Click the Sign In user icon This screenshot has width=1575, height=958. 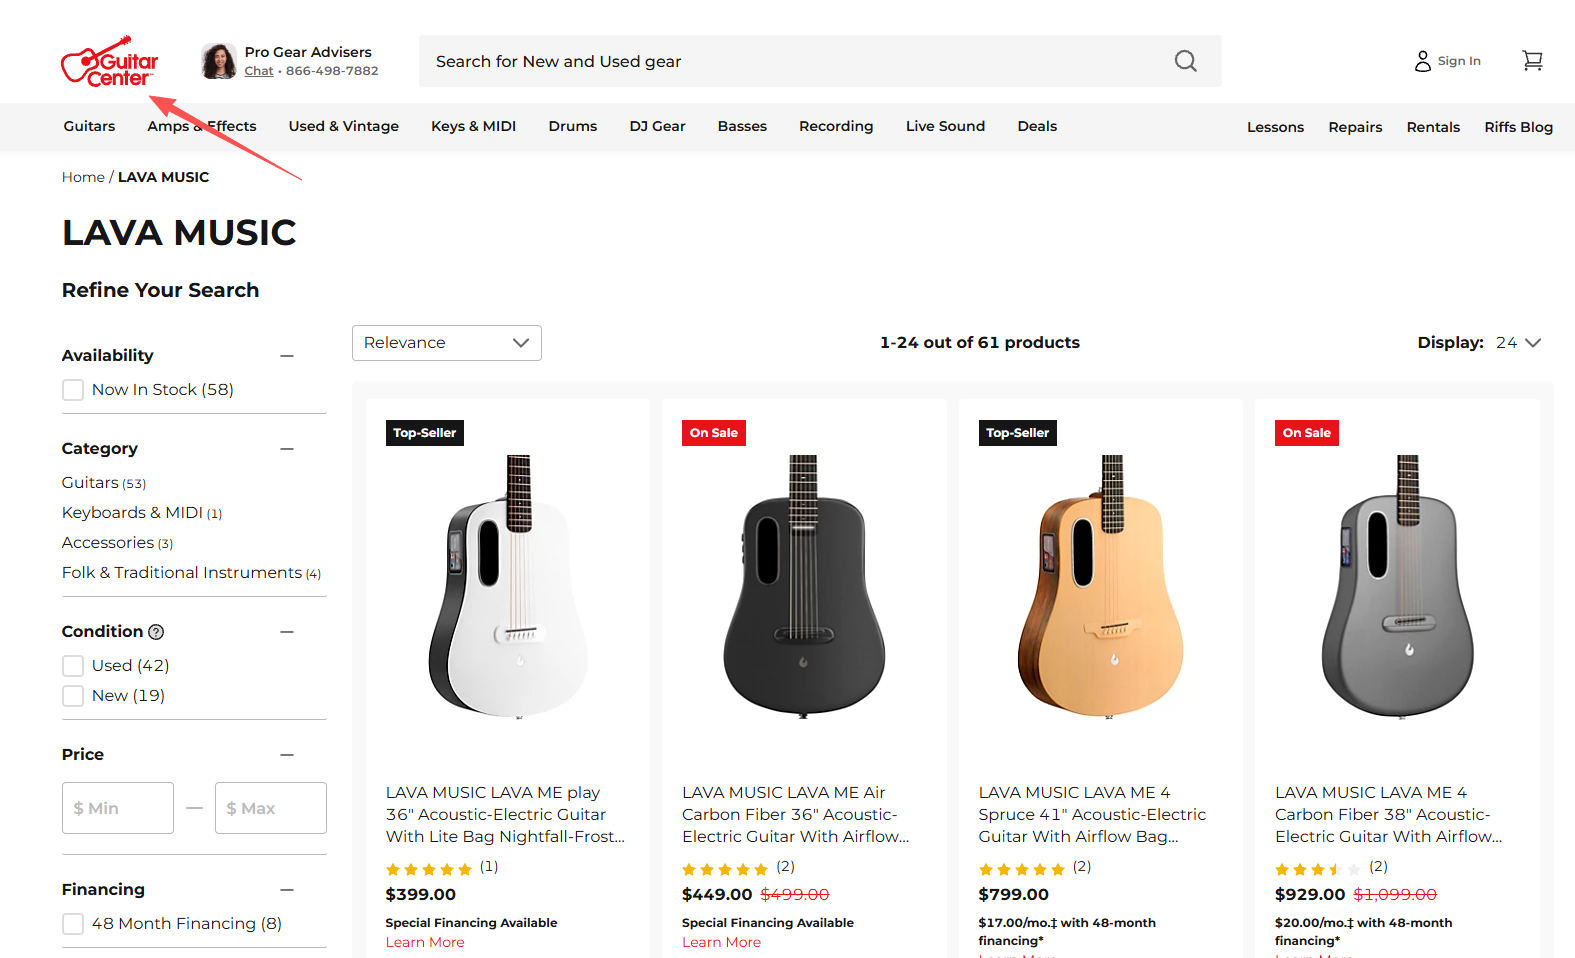pos(1422,61)
